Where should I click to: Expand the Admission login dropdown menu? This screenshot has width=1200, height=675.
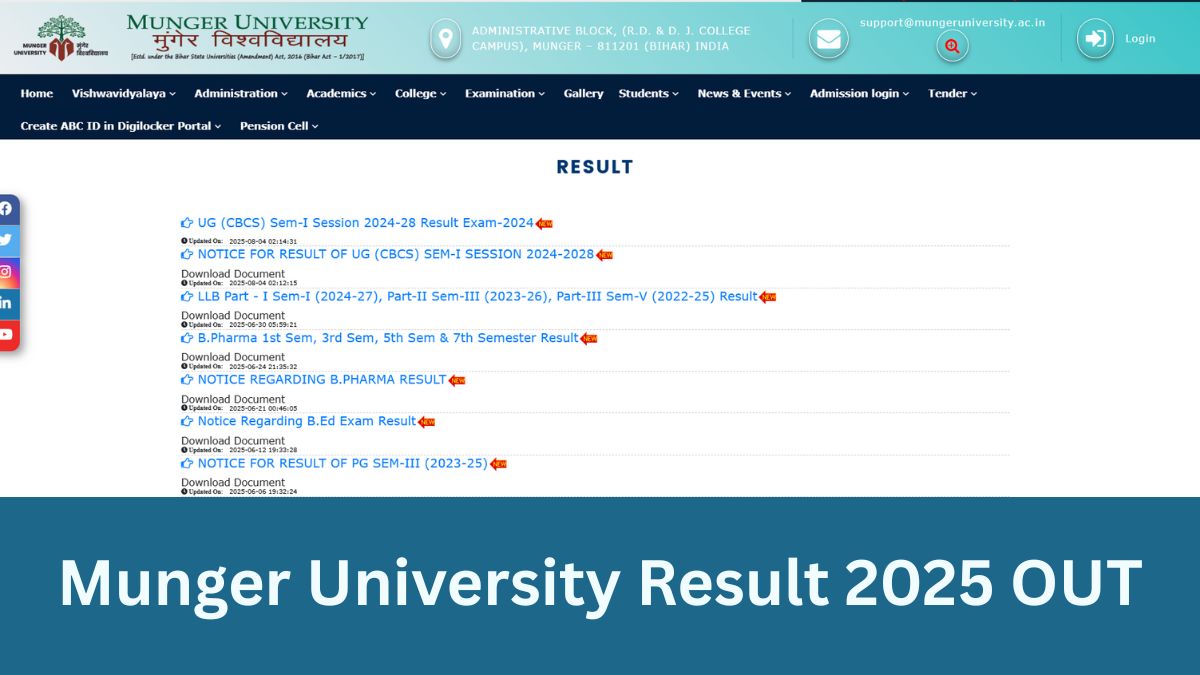859,93
